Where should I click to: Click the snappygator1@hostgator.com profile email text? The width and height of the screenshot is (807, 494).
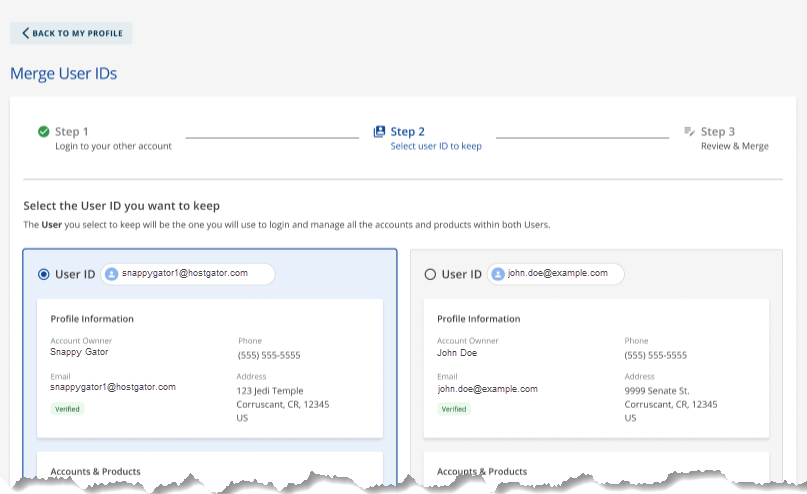click(113, 387)
